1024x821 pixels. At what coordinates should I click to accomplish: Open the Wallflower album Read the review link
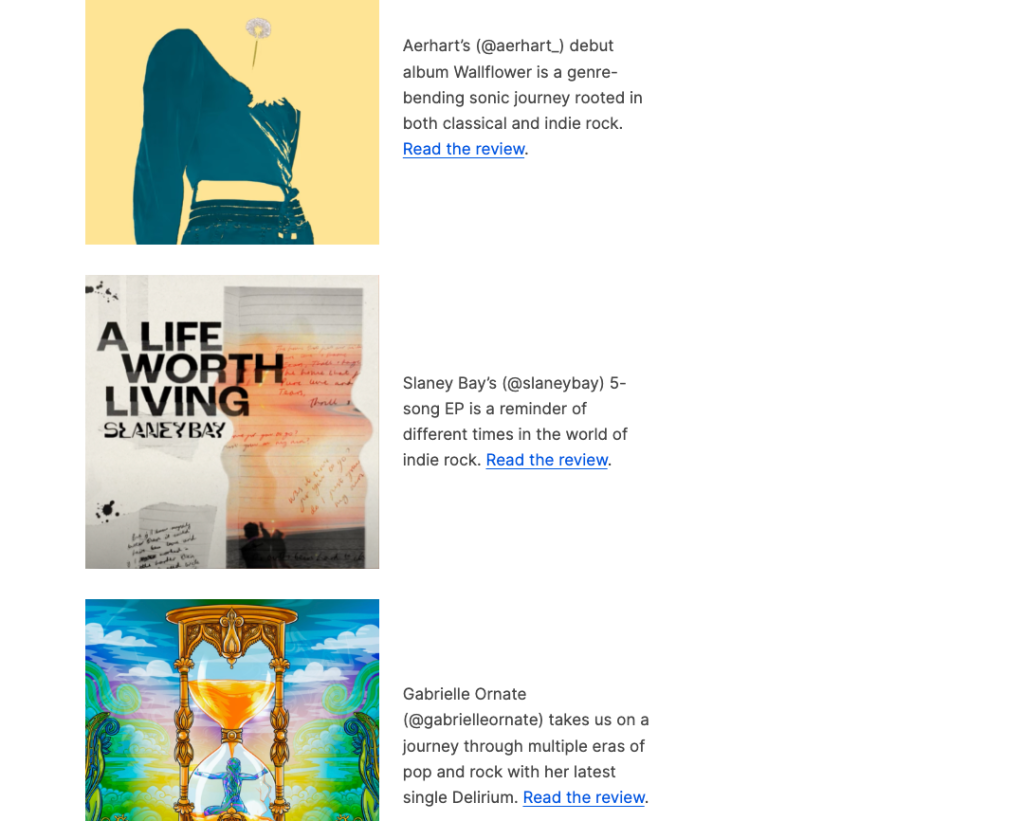coord(464,149)
